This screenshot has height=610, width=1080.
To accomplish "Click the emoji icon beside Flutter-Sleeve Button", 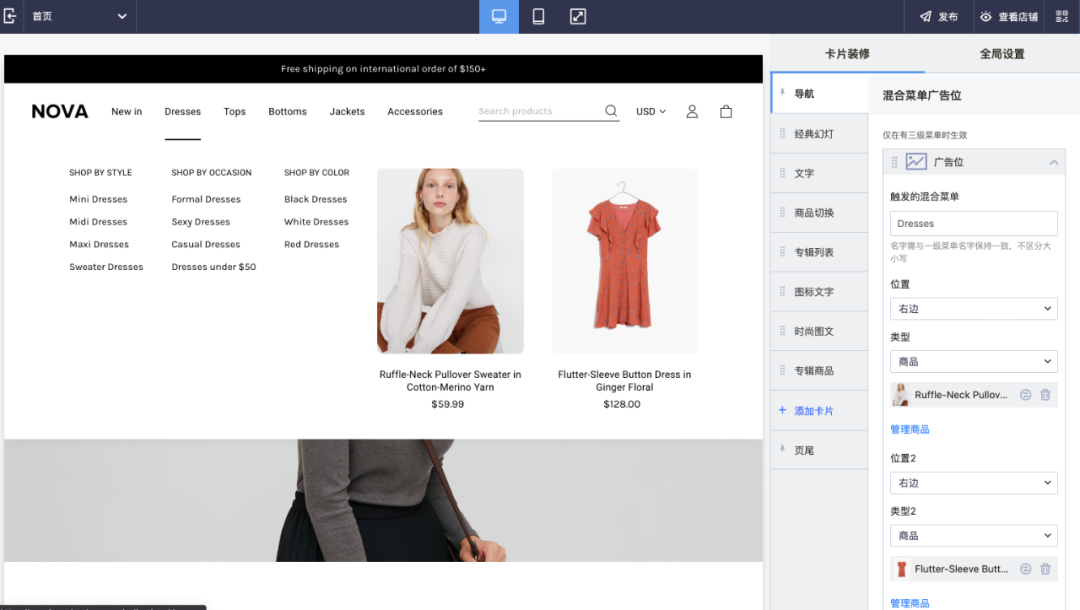I will pyautogui.click(x=1026, y=569).
